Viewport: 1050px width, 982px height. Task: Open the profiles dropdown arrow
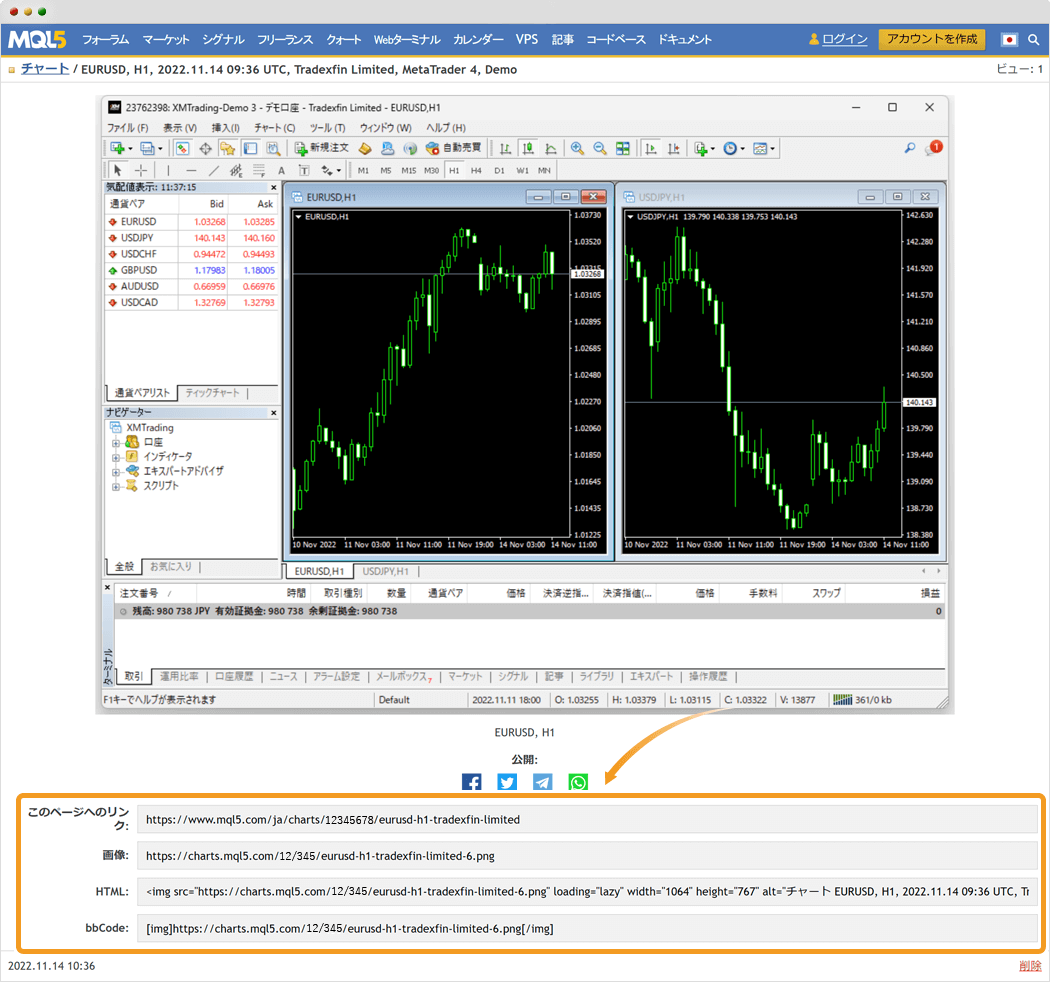160,149
